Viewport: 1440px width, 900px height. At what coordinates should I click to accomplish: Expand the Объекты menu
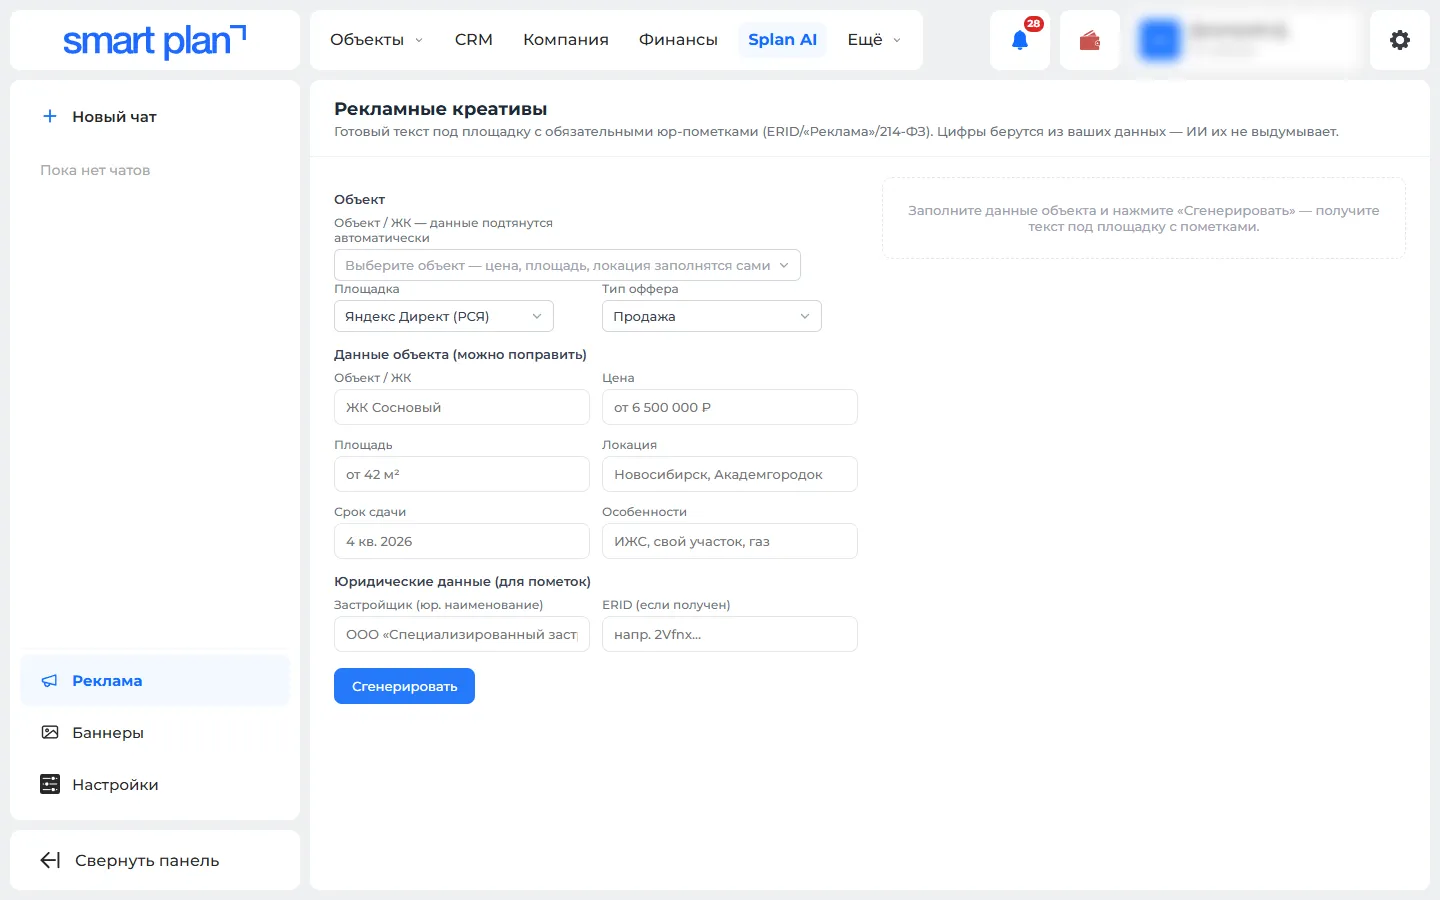pyautogui.click(x=376, y=40)
